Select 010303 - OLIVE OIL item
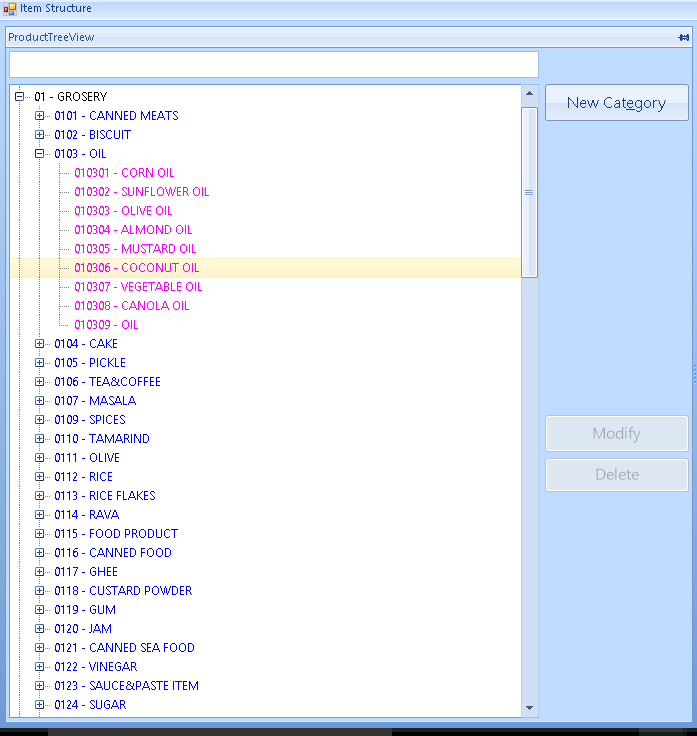This screenshot has height=736, width=697. click(123, 211)
